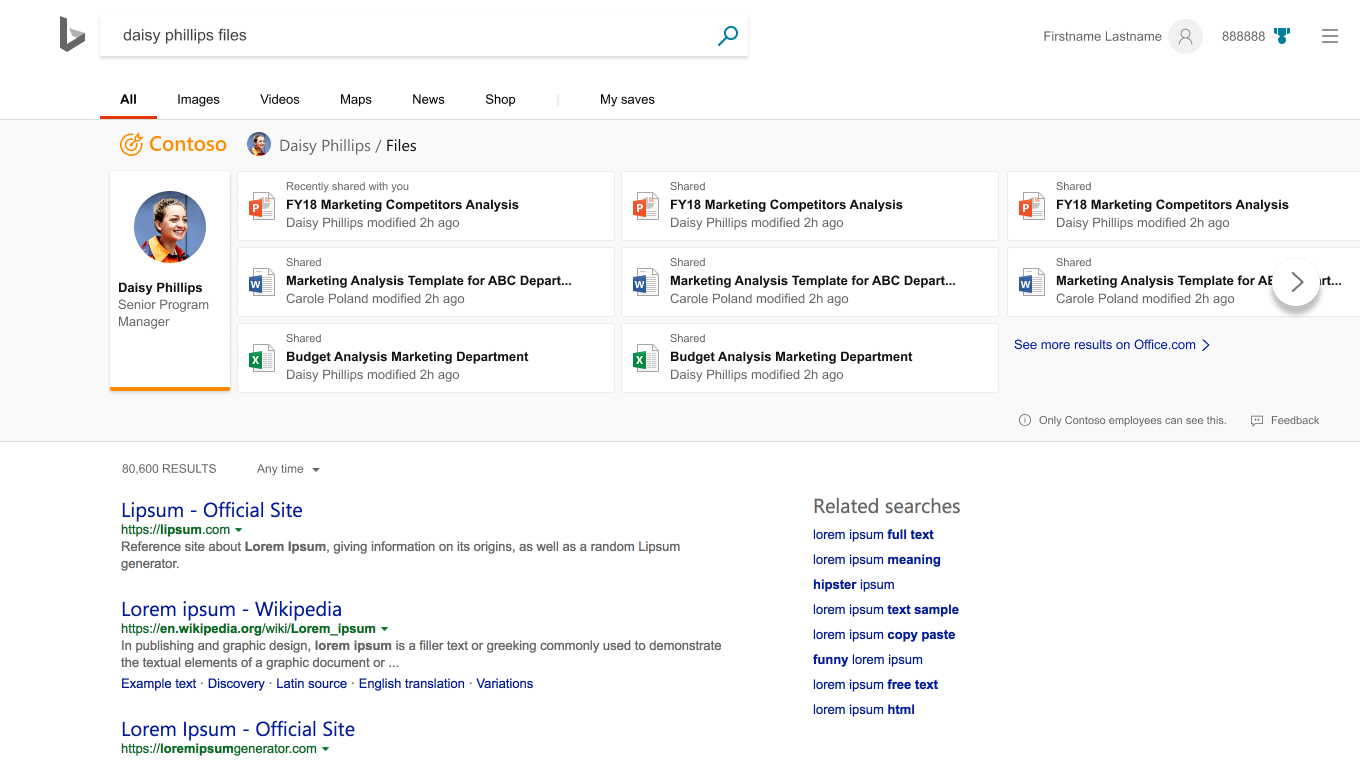Open the News tab
The width and height of the screenshot is (1360, 760).
[x=428, y=100]
